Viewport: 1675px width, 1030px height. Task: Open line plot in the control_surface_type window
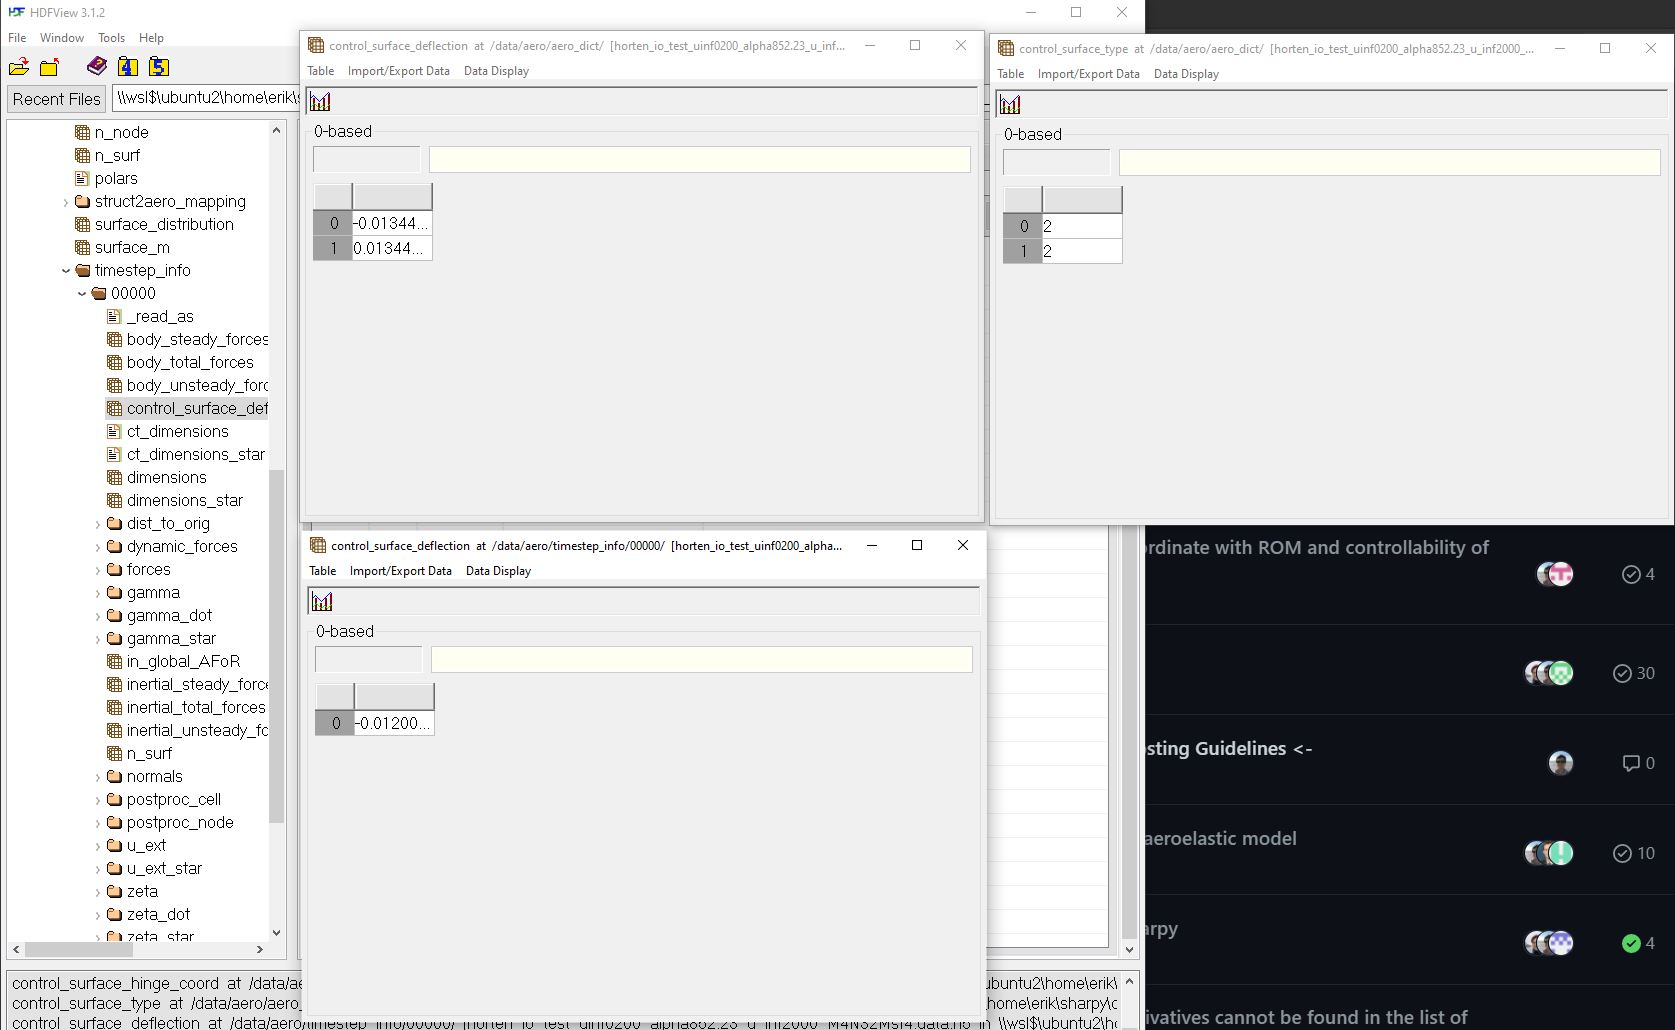[1012, 104]
